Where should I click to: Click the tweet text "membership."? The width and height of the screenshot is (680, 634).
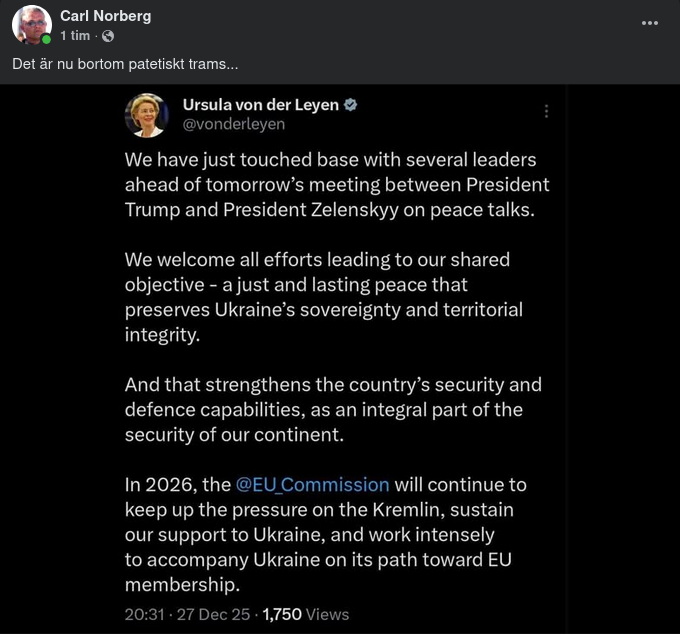pos(182,584)
